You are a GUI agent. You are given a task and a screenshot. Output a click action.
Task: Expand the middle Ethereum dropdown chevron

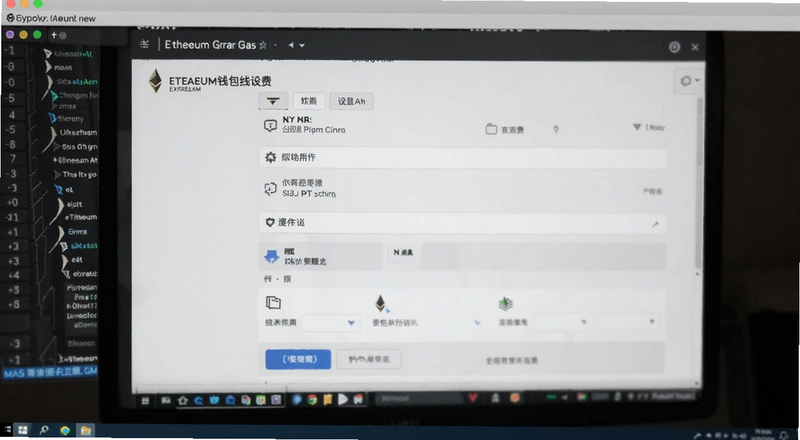(x=478, y=323)
